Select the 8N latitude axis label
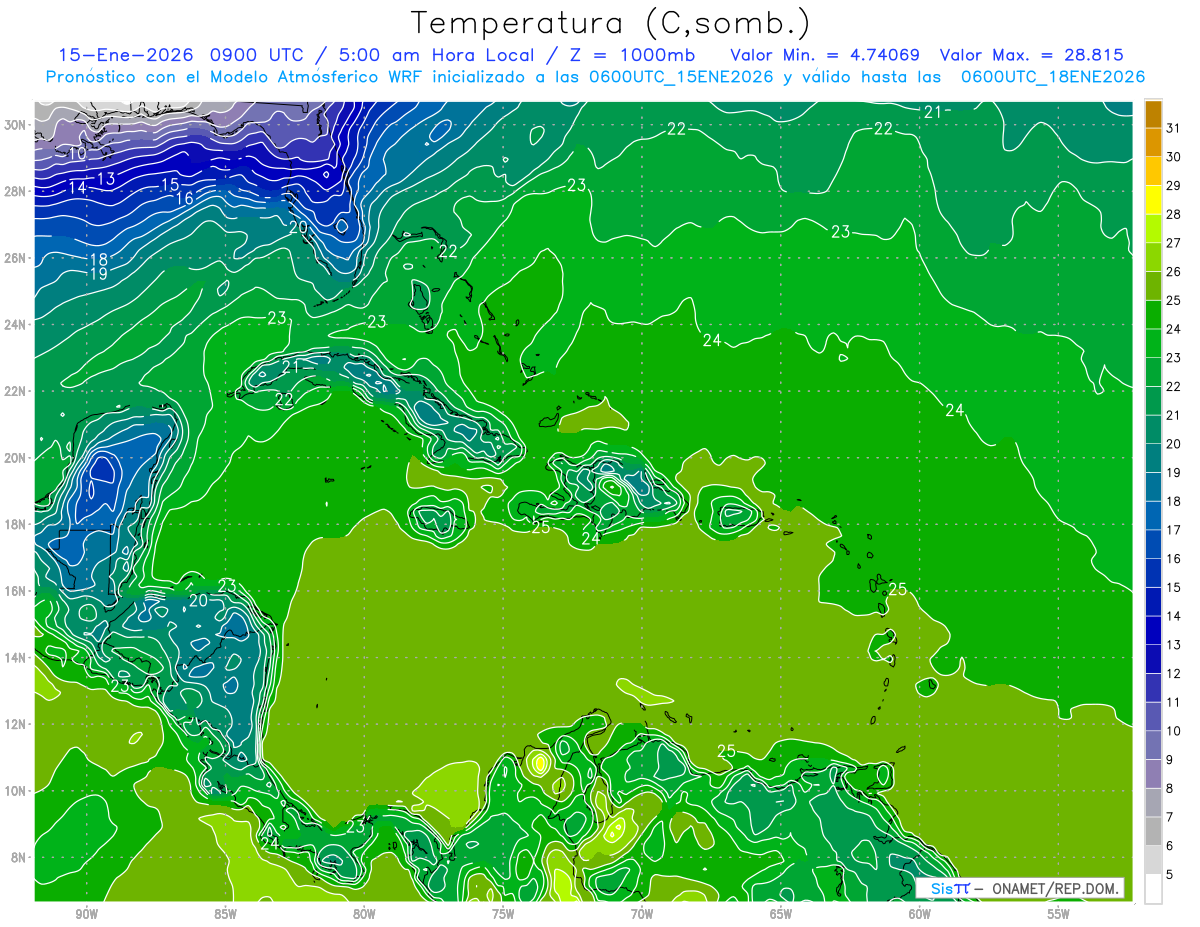 pyautogui.click(x=19, y=857)
